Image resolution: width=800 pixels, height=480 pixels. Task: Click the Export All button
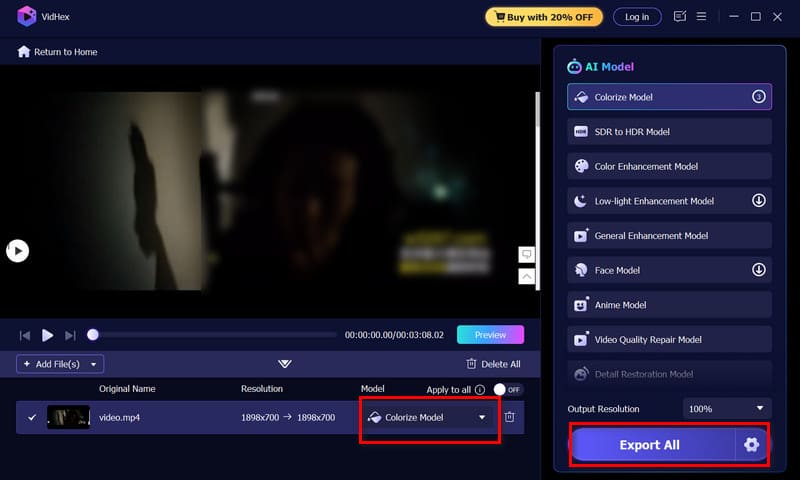pyautogui.click(x=650, y=445)
